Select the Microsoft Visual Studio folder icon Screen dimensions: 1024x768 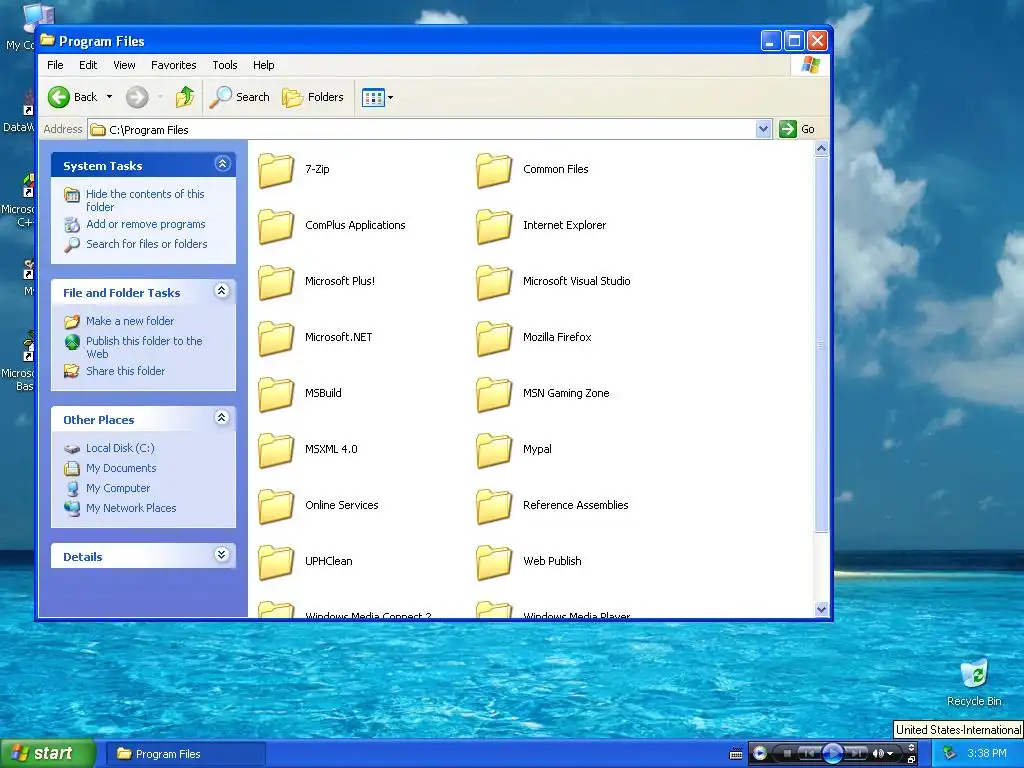point(494,282)
